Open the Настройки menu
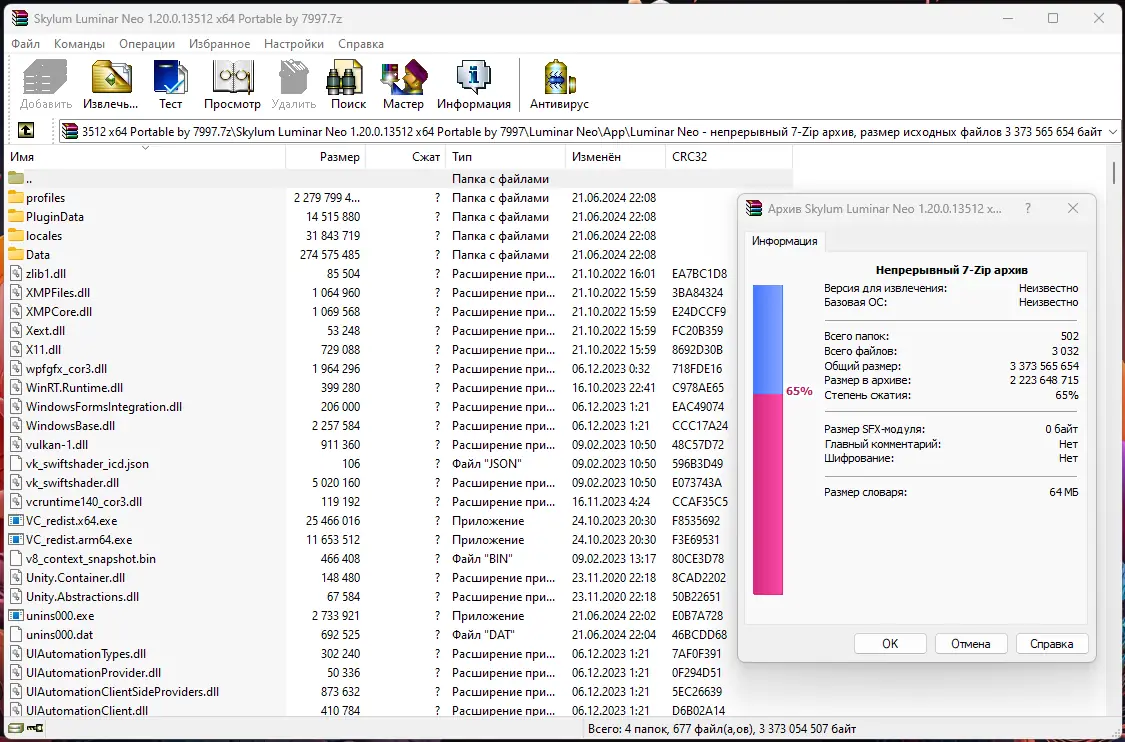The width and height of the screenshot is (1125, 742). click(x=294, y=44)
